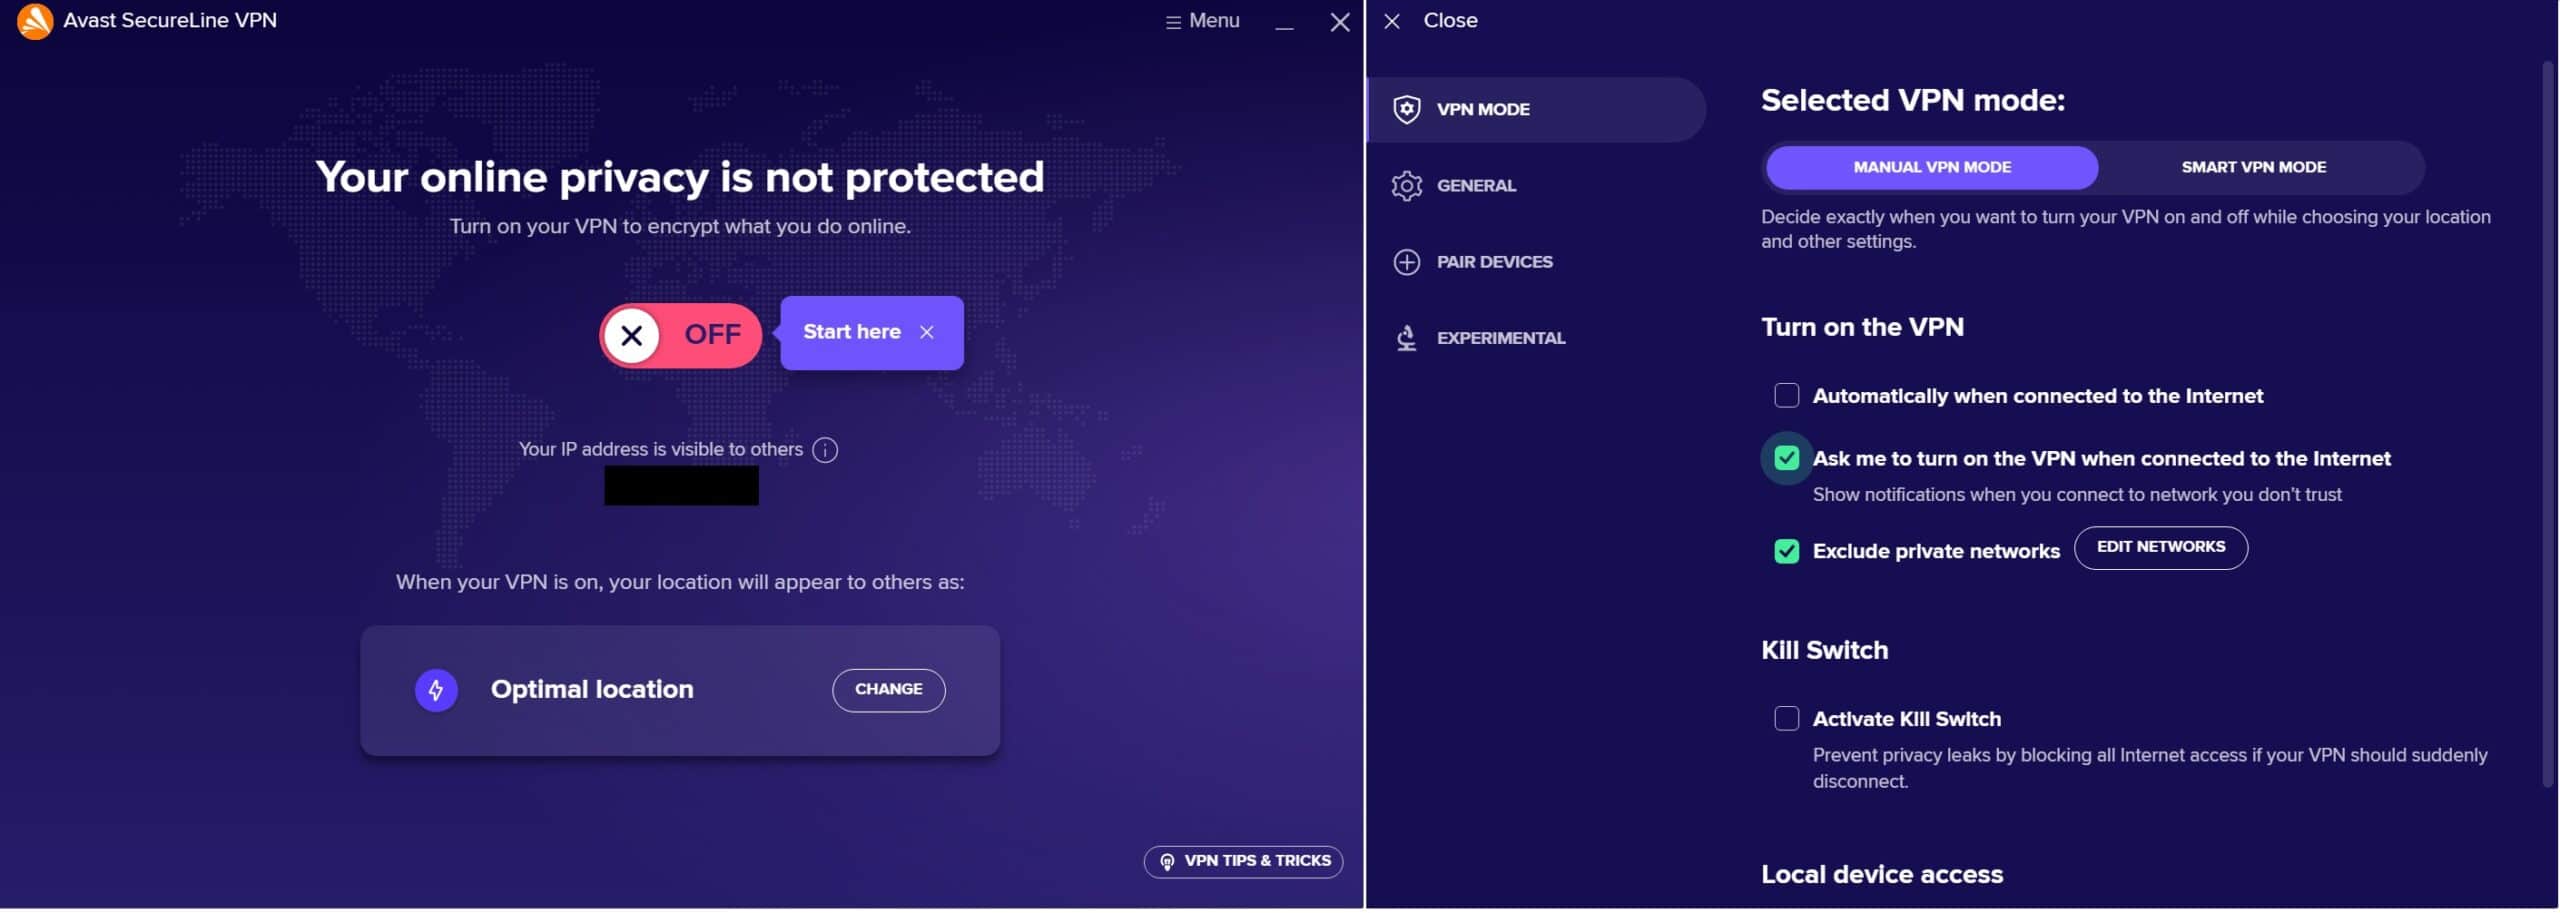This screenshot has width=2560, height=913.
Task: Click the Optimal location lightning icon
Action: [436, 690]
